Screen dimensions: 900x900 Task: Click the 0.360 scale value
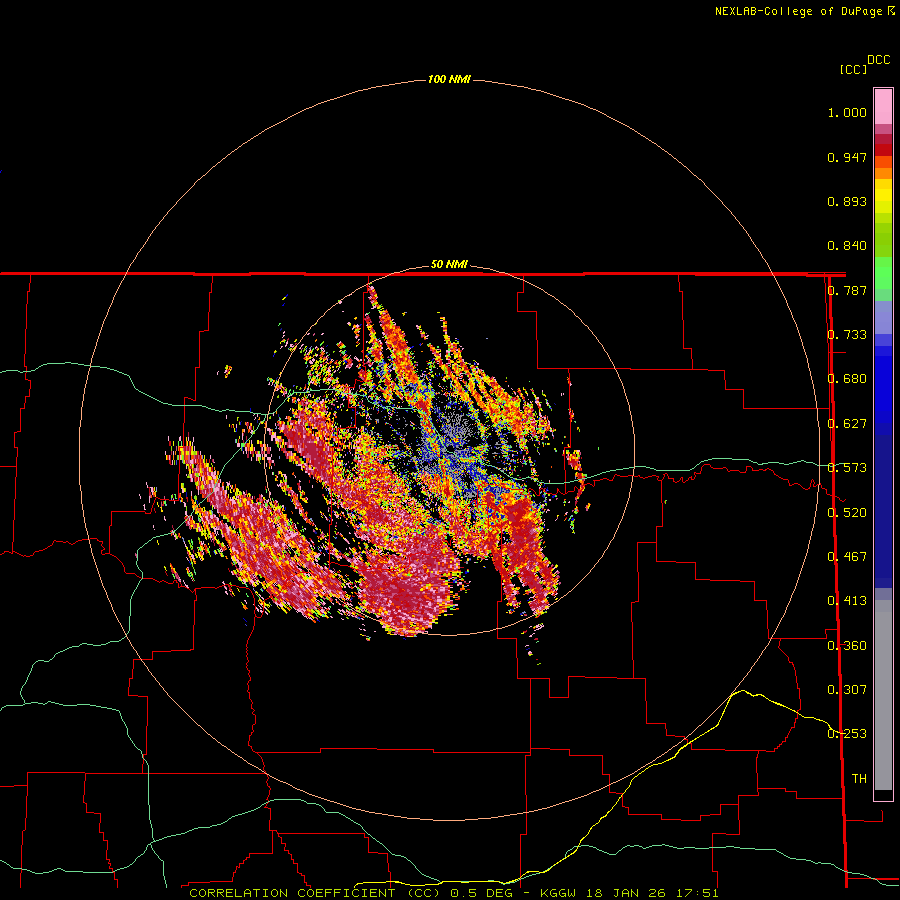847,646
